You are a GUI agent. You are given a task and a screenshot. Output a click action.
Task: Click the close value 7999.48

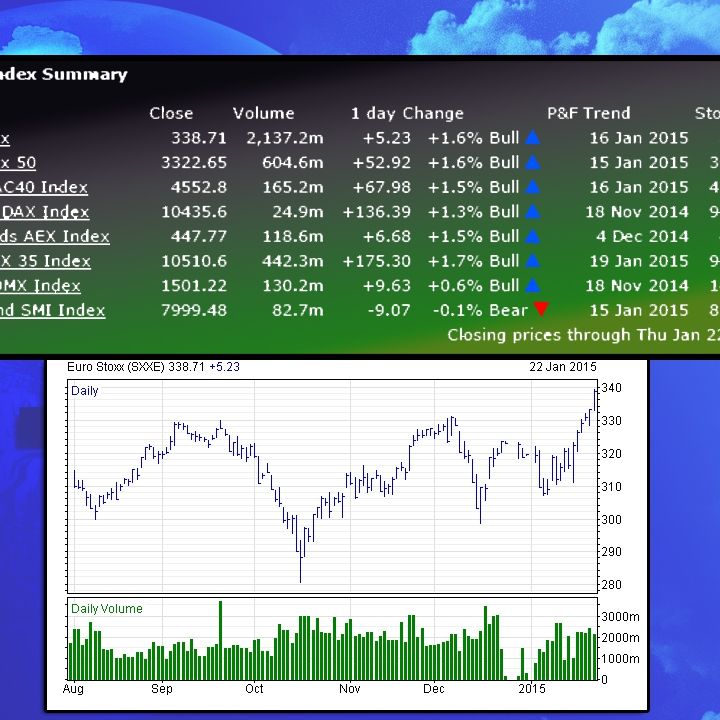coord(194,310)
